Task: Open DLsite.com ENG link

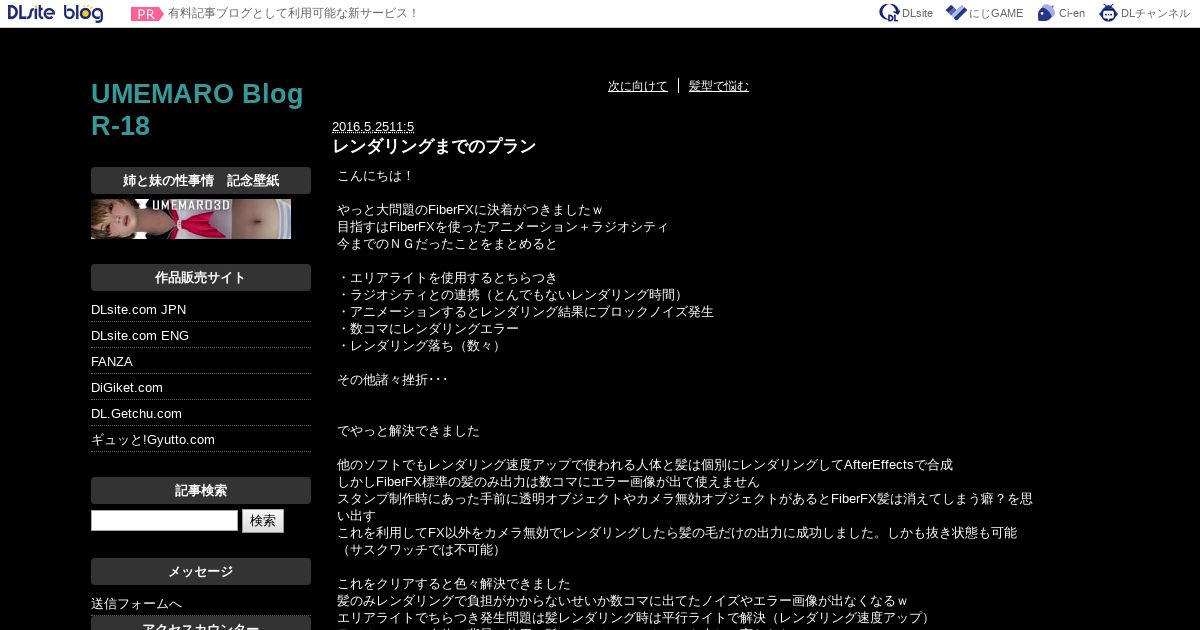Action: [140, 336]
